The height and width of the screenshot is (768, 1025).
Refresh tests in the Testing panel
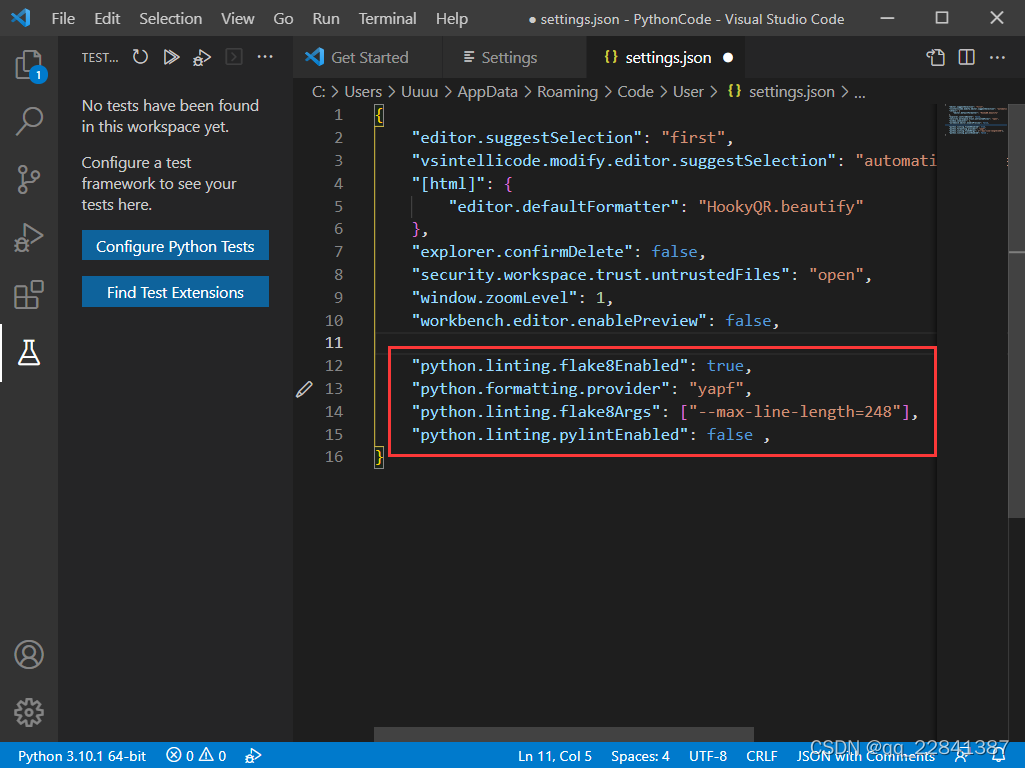coord(140,57)
